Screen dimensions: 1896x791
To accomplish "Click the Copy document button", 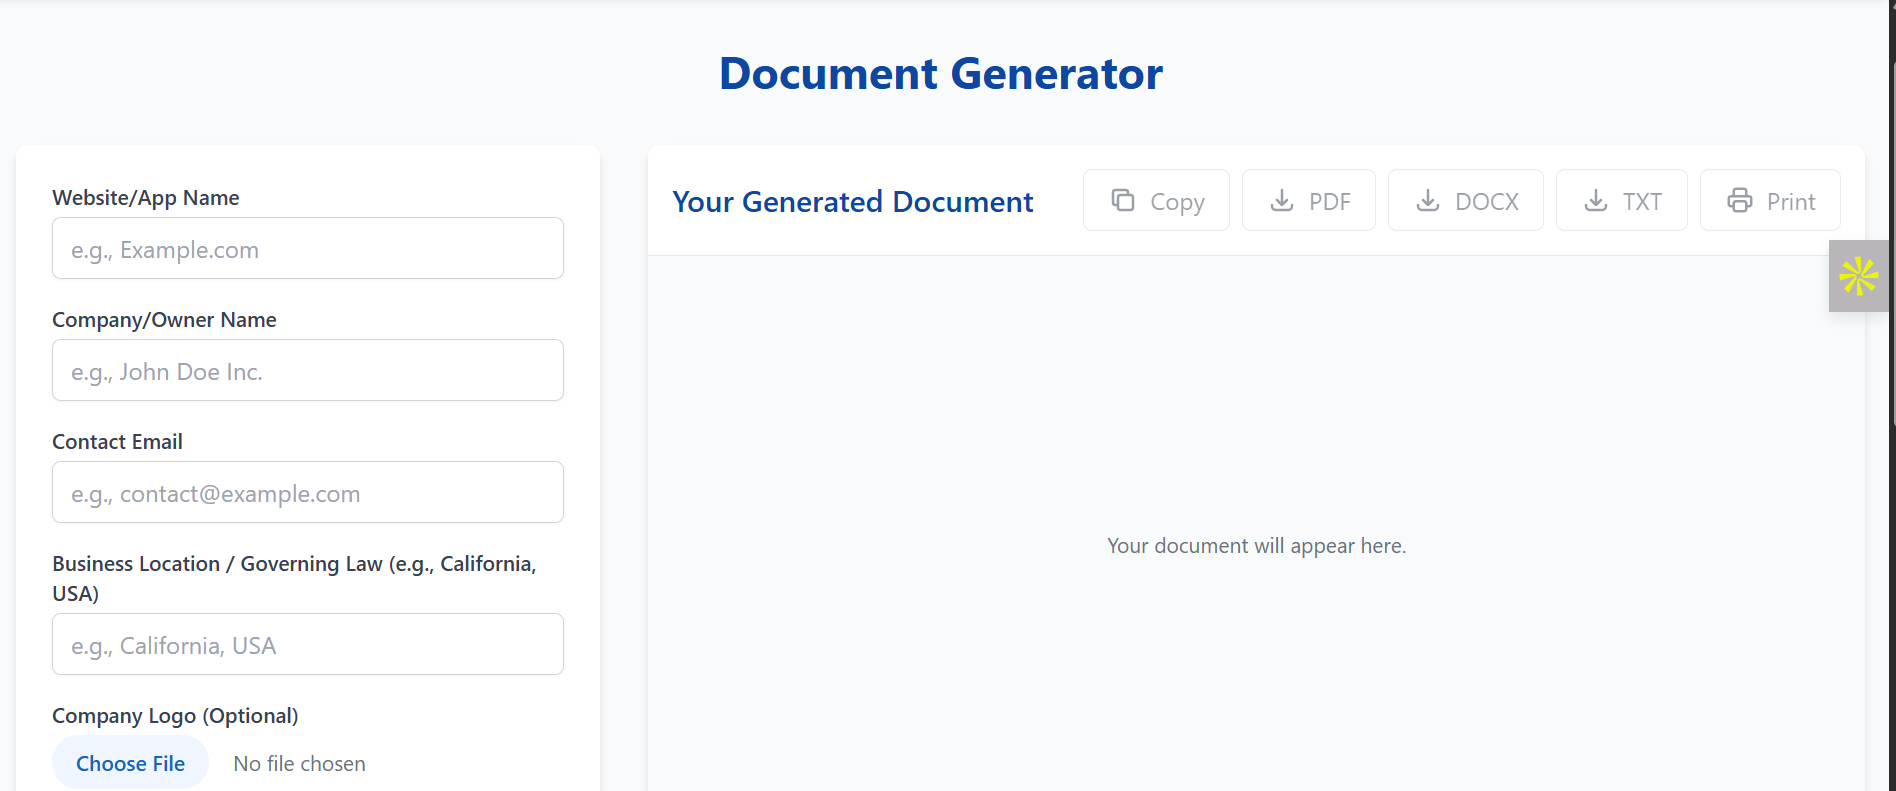I will coord(1156,201).
